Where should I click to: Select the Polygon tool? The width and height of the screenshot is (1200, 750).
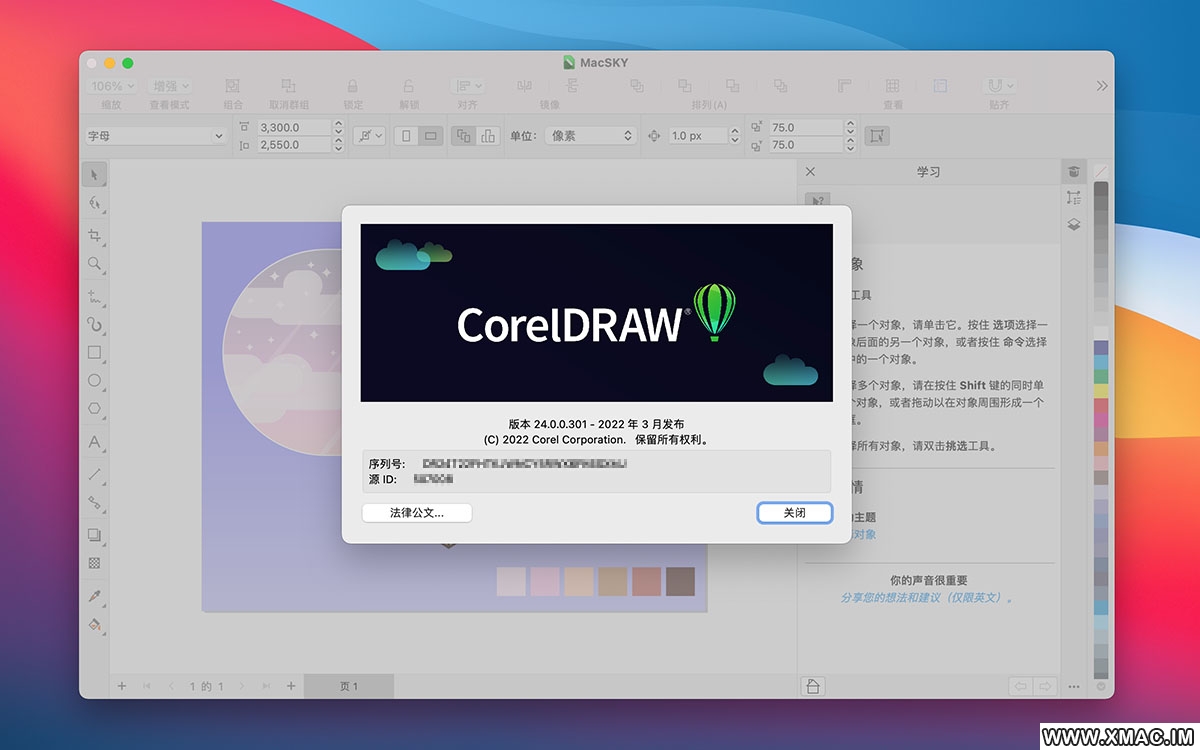point(94,408)
